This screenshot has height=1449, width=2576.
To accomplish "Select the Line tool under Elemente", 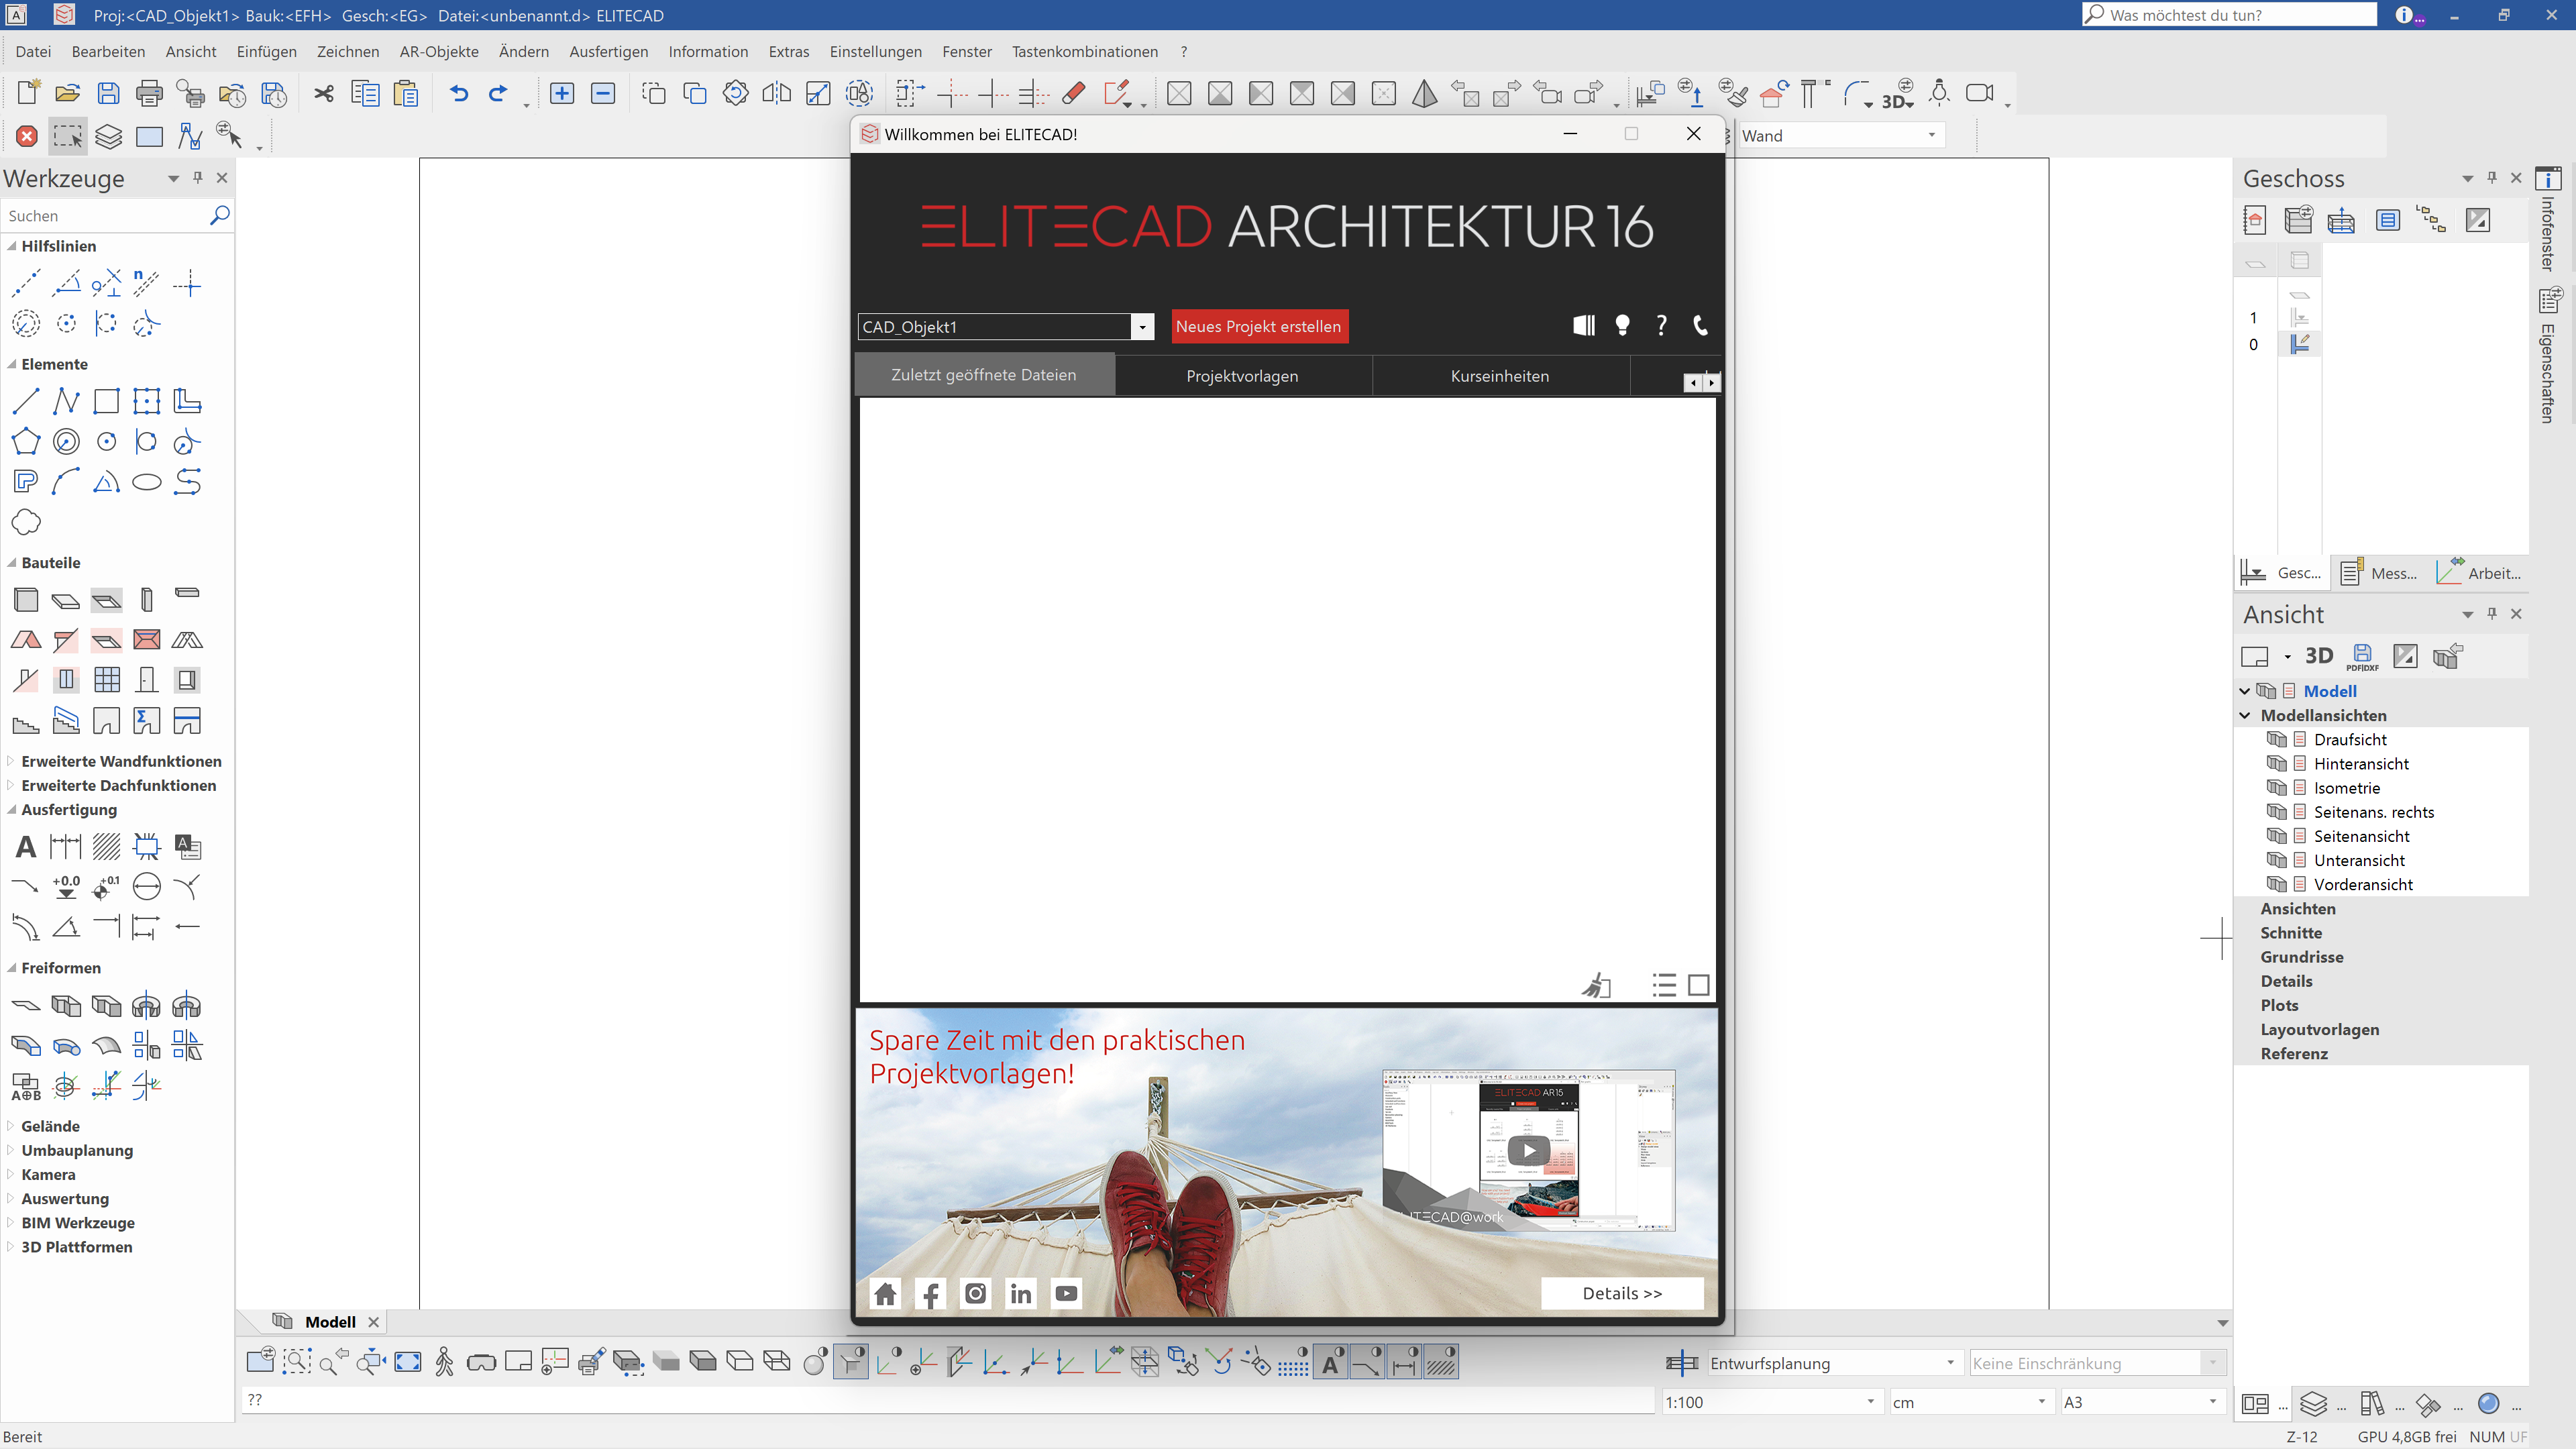I will pyautogui.click(x=26, y=401).
